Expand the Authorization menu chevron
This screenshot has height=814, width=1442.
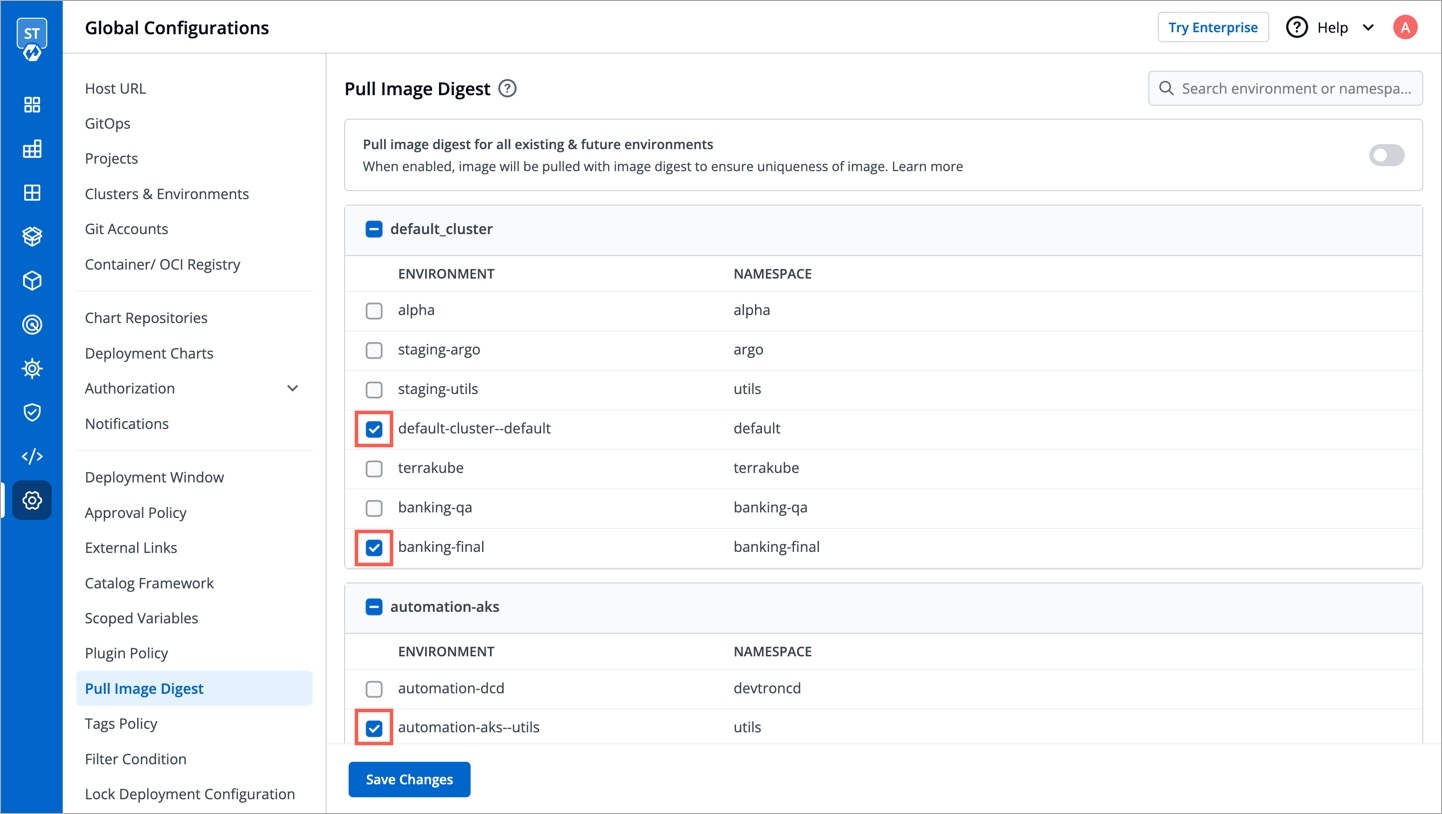pyautogui.click(x=293, y=389)
